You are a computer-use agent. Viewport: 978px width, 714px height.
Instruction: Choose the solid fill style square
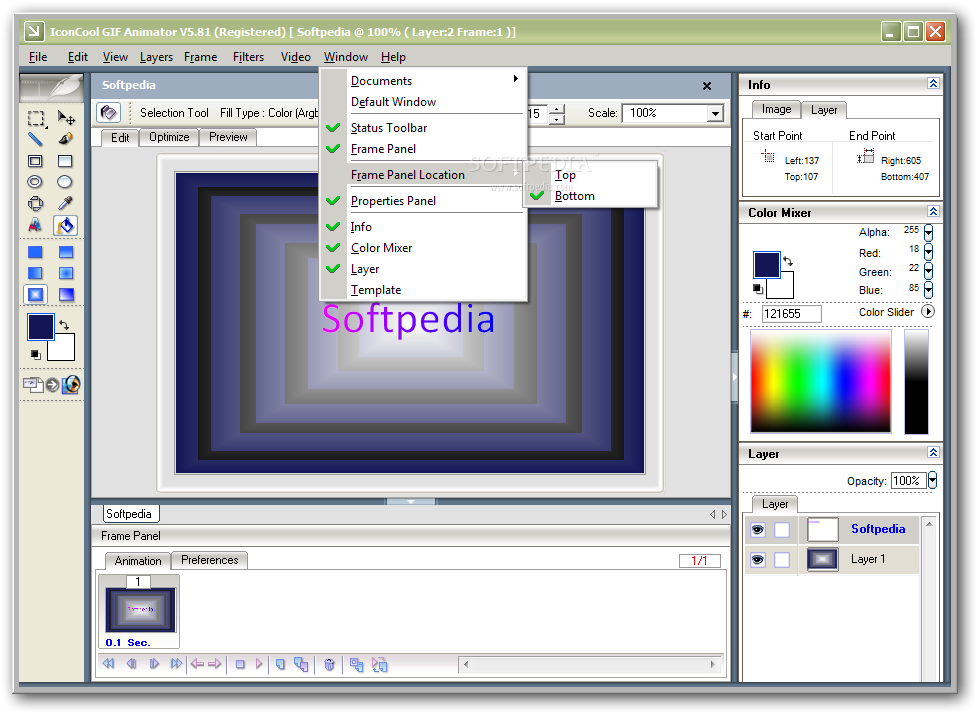36,252
